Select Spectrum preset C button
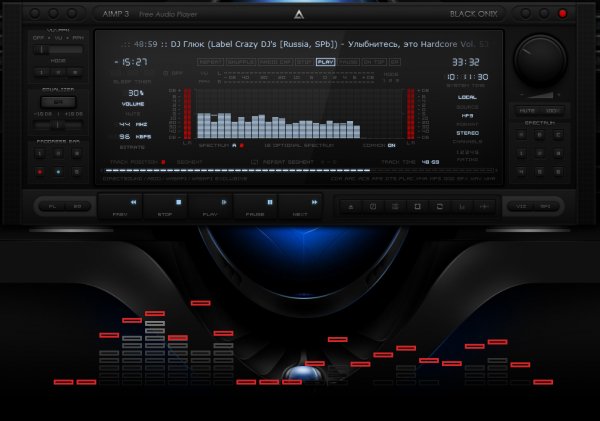This screenshot has width=600, height=421. click(x=558, y=135)
